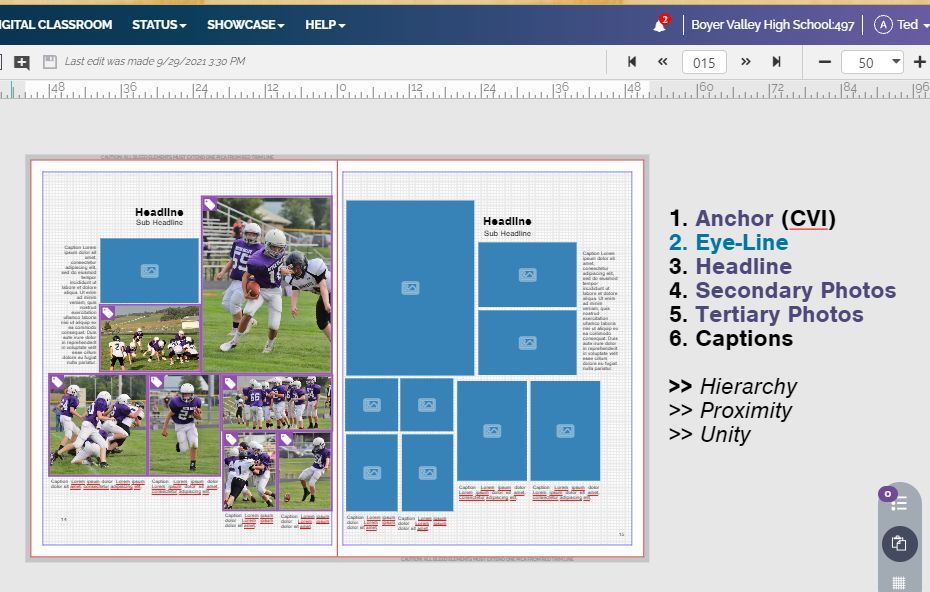
Task: Jump to the last page
Action: click(776, 62)
